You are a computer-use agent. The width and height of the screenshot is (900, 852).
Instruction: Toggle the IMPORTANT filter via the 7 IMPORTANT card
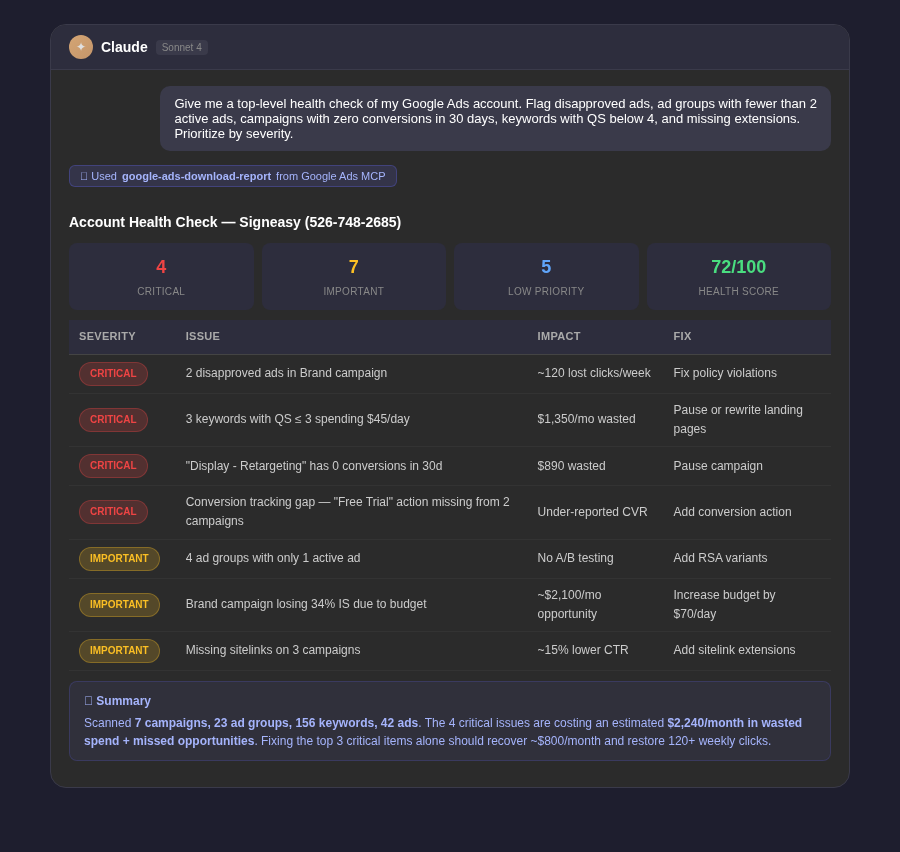coord(353,276)
